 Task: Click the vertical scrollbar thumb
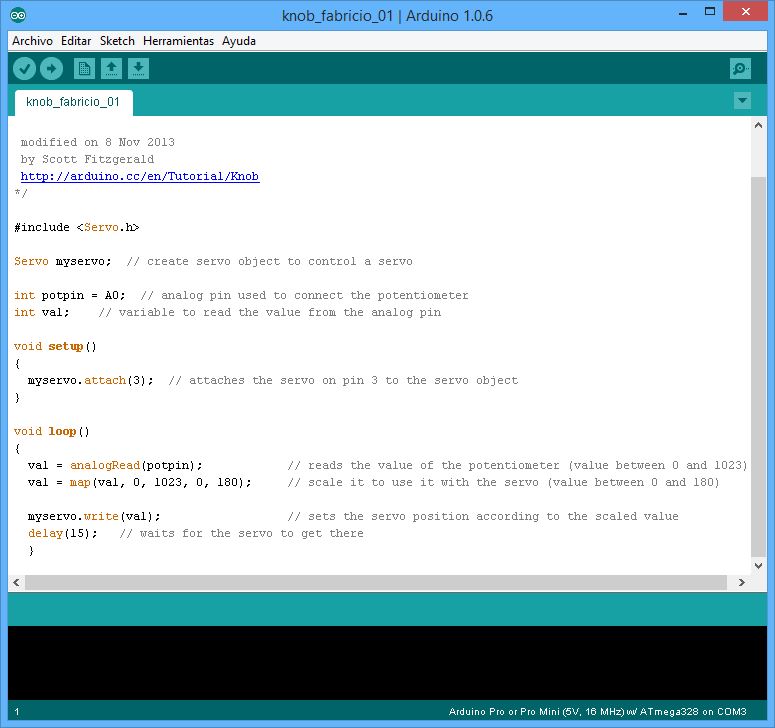click(x=759, y=366)
